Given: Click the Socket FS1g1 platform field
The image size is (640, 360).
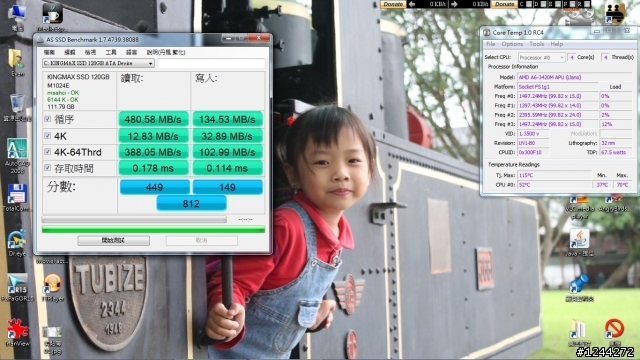Looking at the screenshot, I should [558, 87].
